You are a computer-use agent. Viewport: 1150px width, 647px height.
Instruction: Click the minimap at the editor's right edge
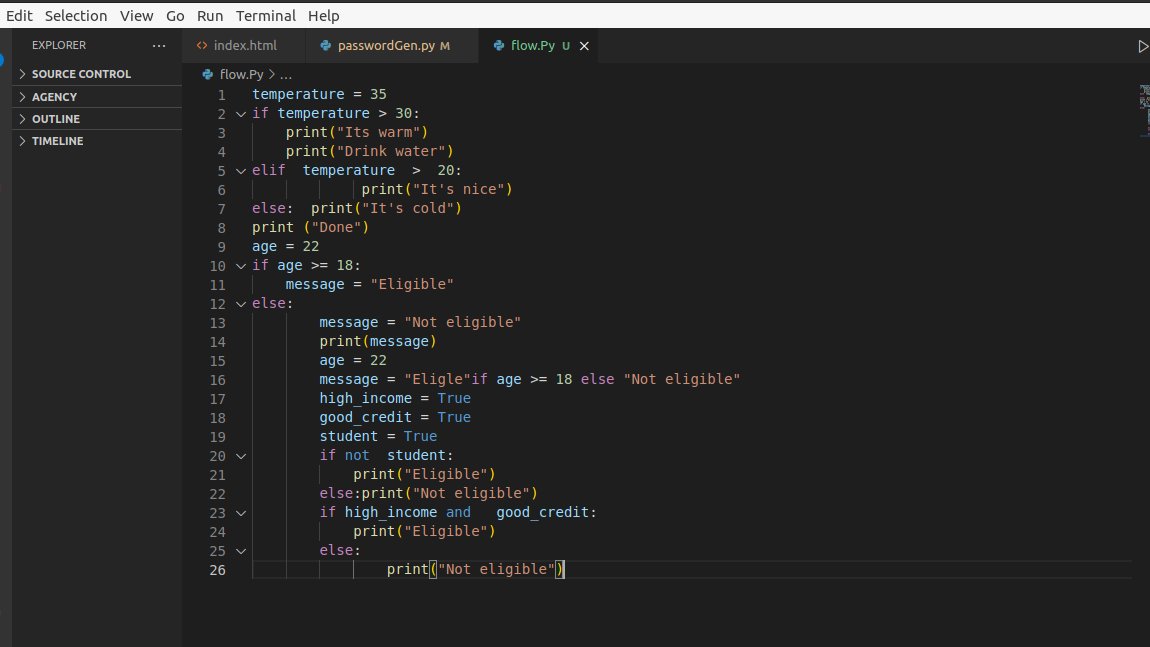pos(1144,110)
